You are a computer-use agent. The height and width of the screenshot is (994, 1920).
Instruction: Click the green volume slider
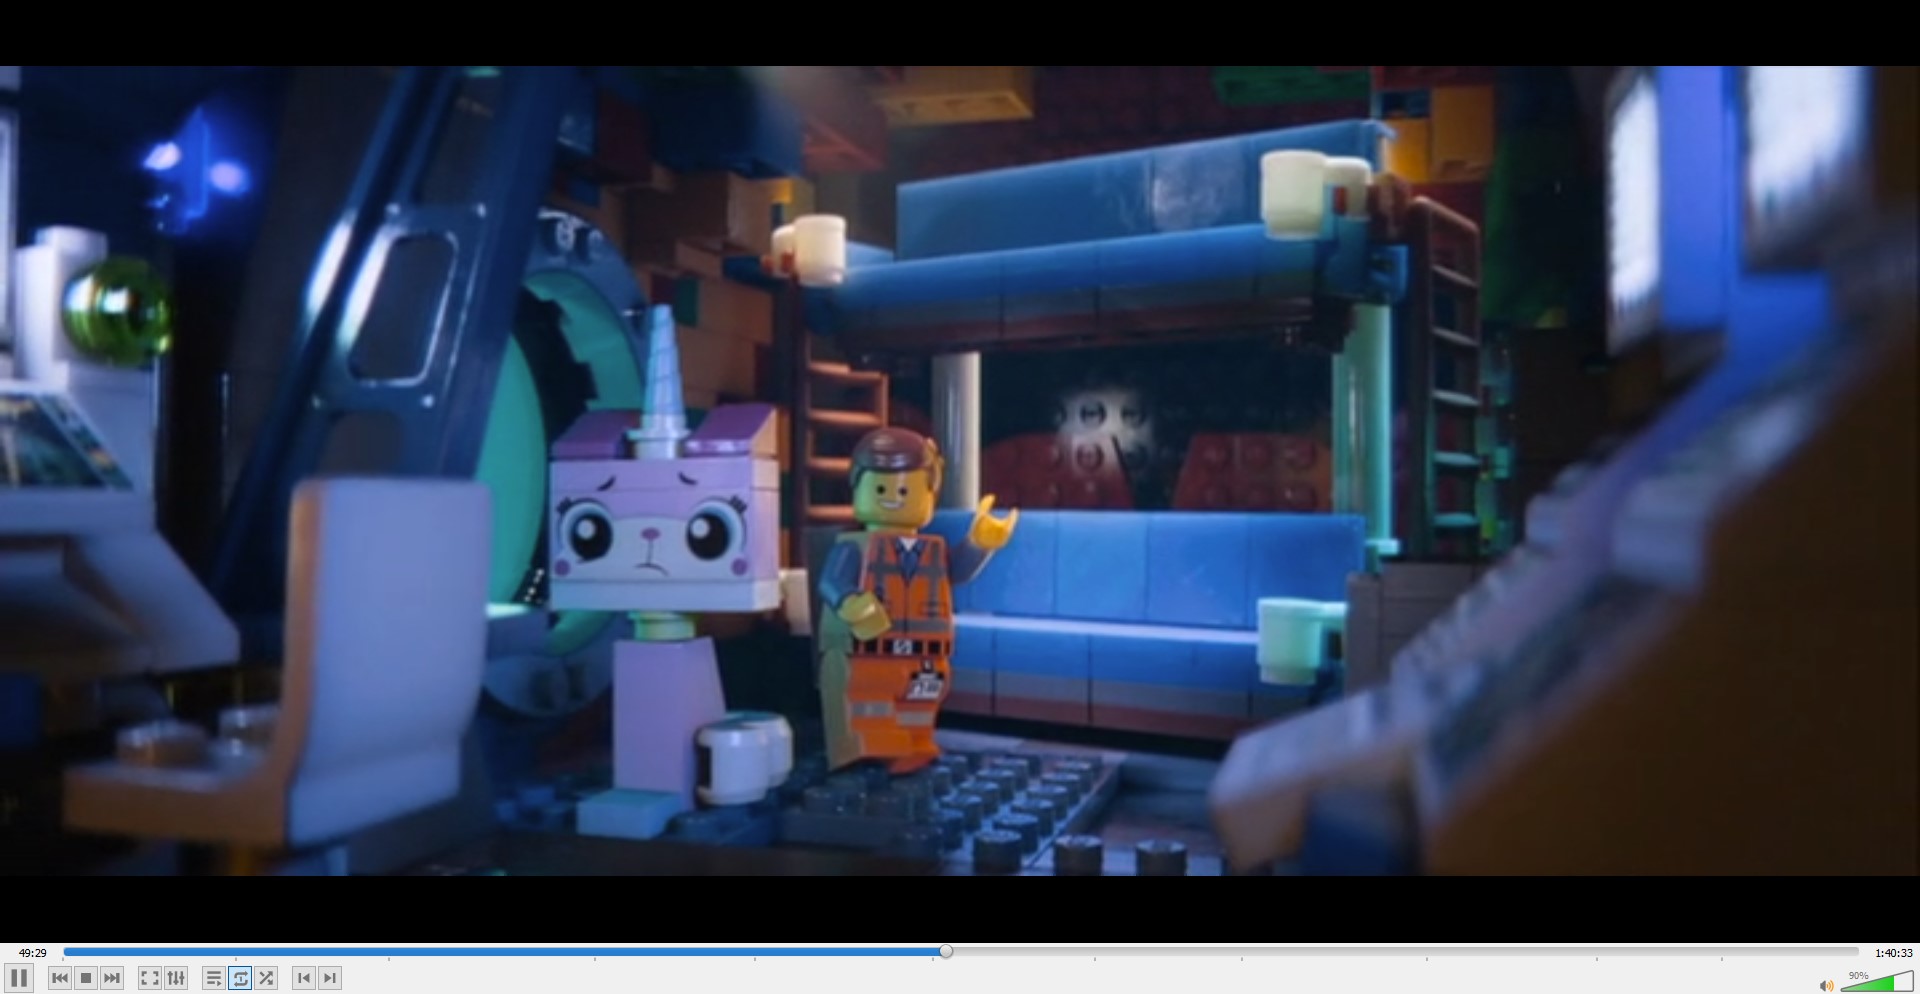1877,981
